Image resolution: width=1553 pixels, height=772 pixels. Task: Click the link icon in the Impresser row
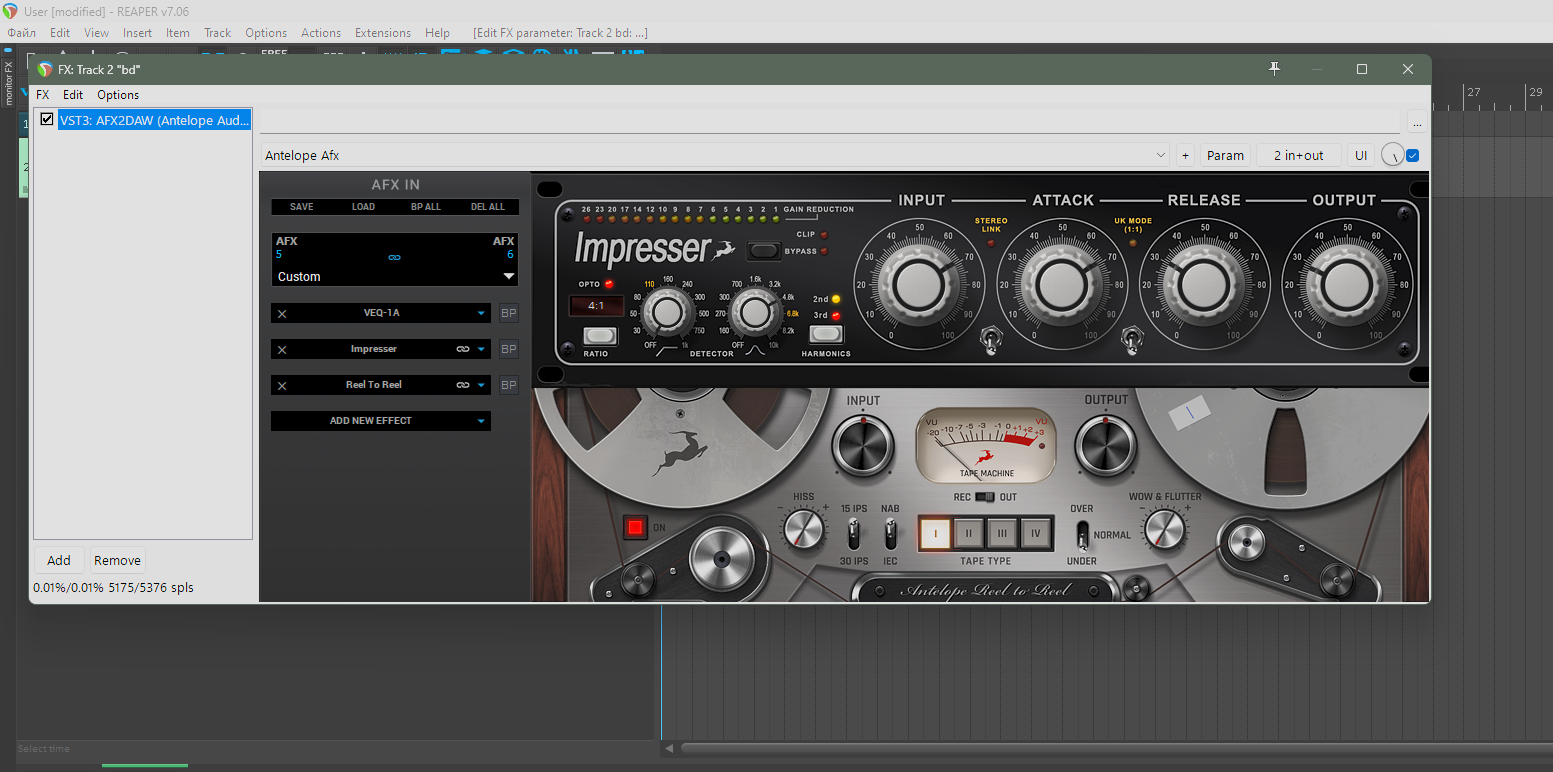coord(463,349)
